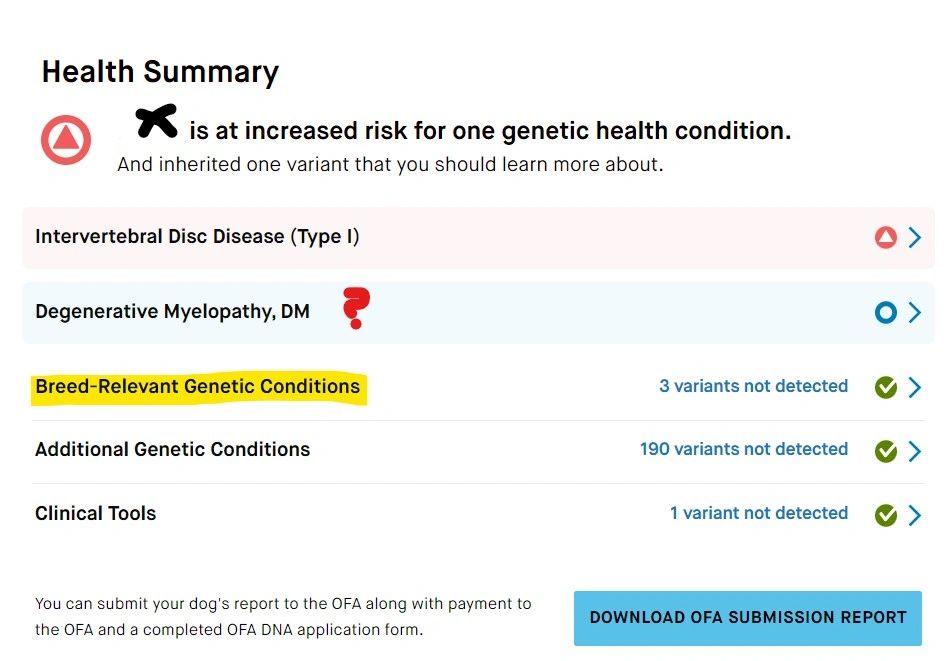952x661 pixels.
Task: Click the black scribble covering the dog's name
Action: [157, 122]
